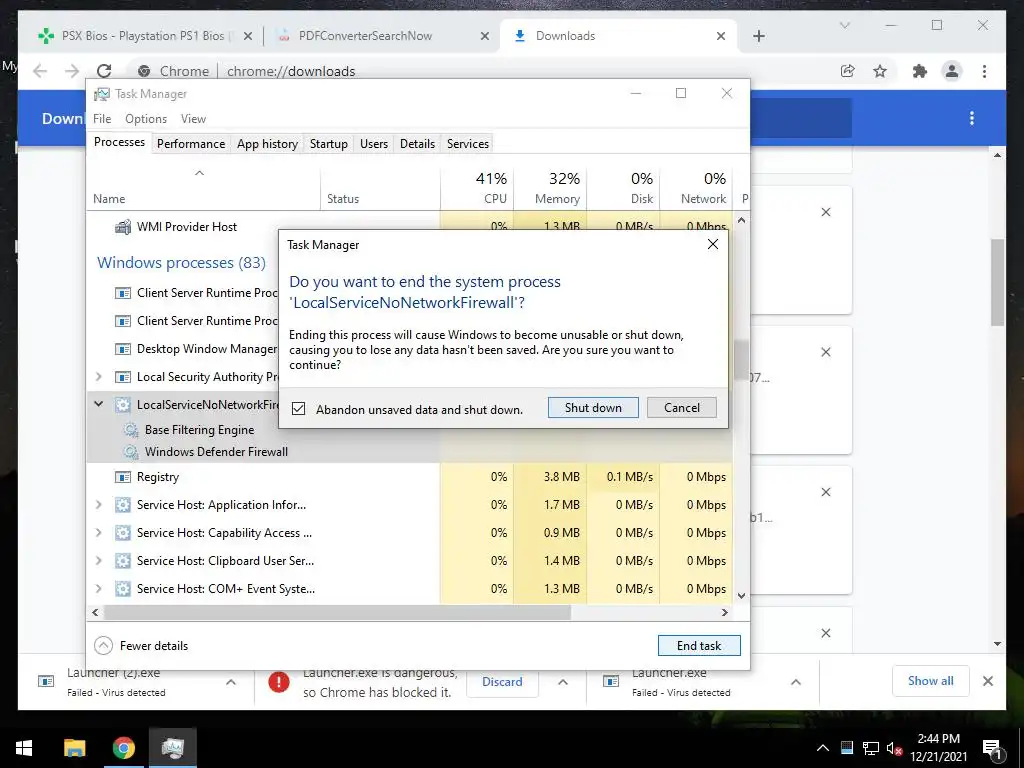Click the Task Manager horizontal scrollbar

click(x=338, y=612)
